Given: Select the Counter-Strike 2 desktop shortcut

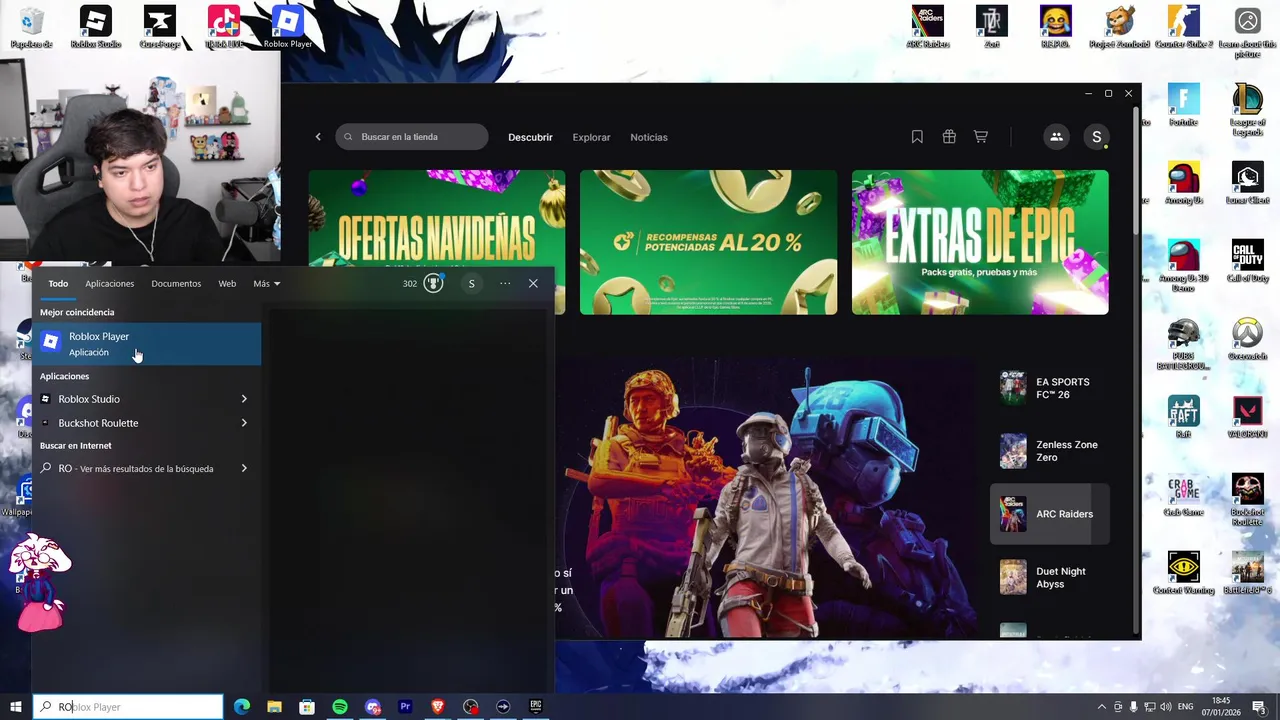Looking at the screenshot, I should tap(1183, 27).
